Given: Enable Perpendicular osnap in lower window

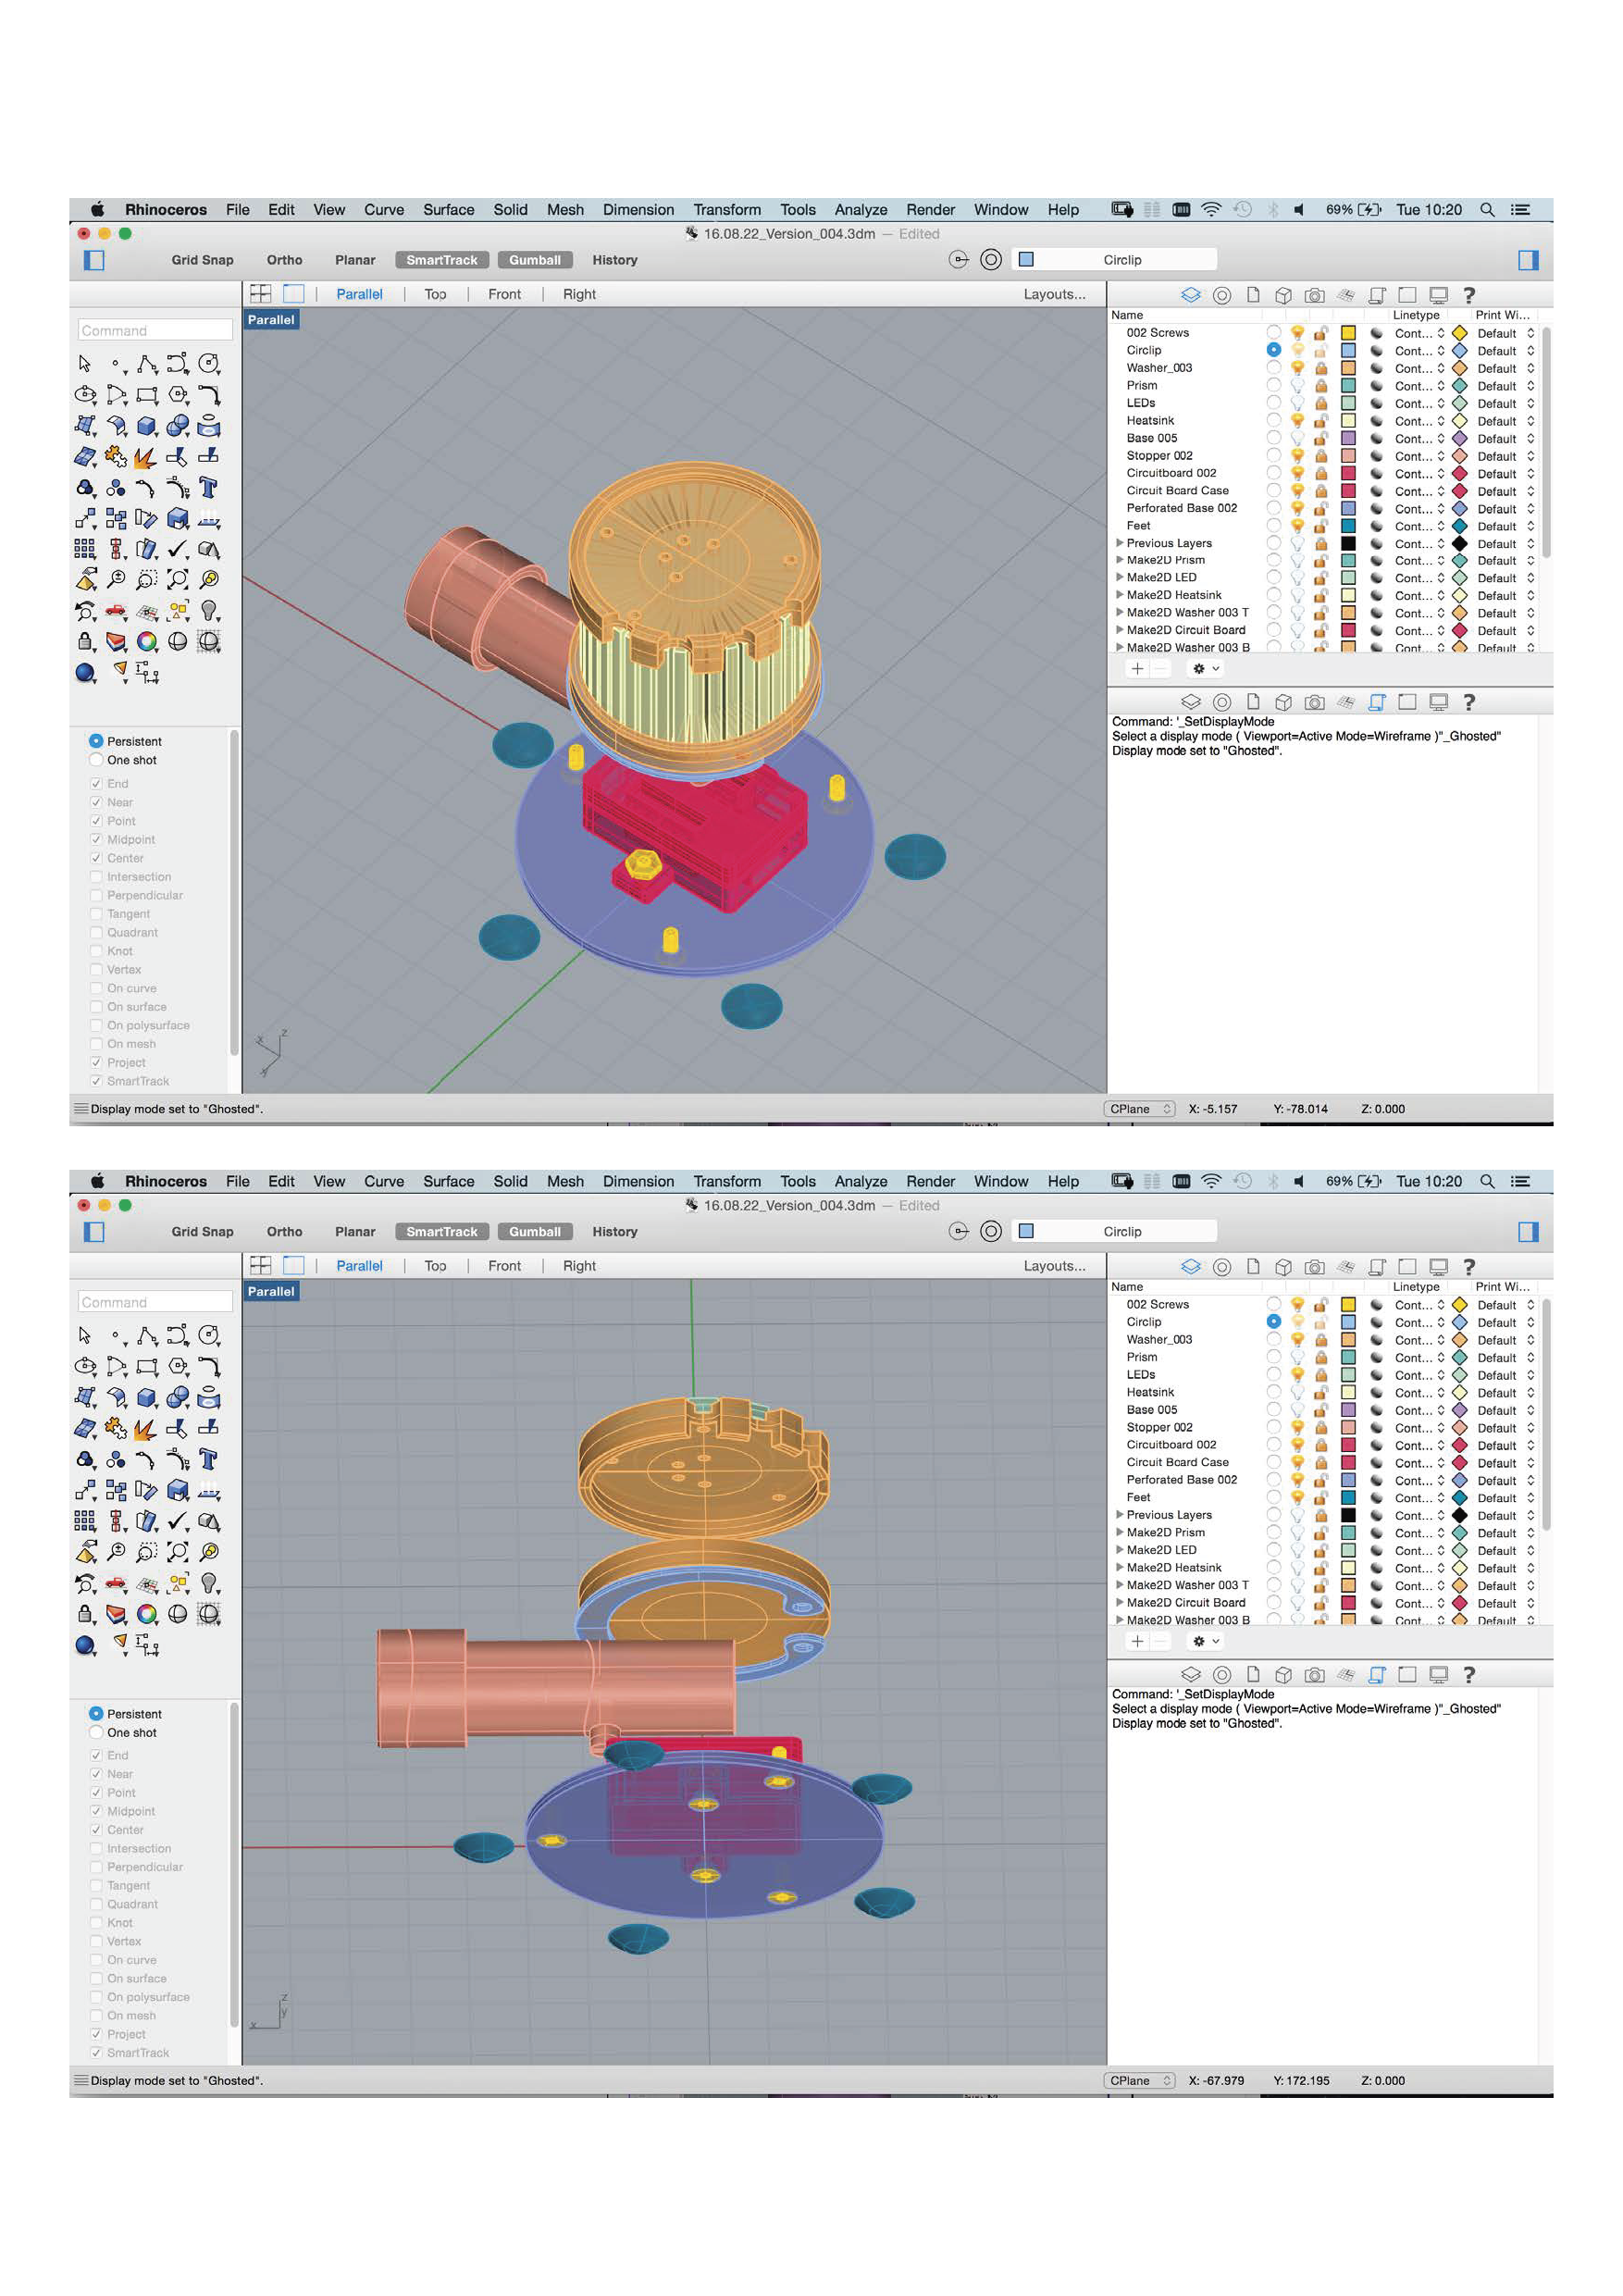Looking at the screenshot, I should tap(96, 1867).
